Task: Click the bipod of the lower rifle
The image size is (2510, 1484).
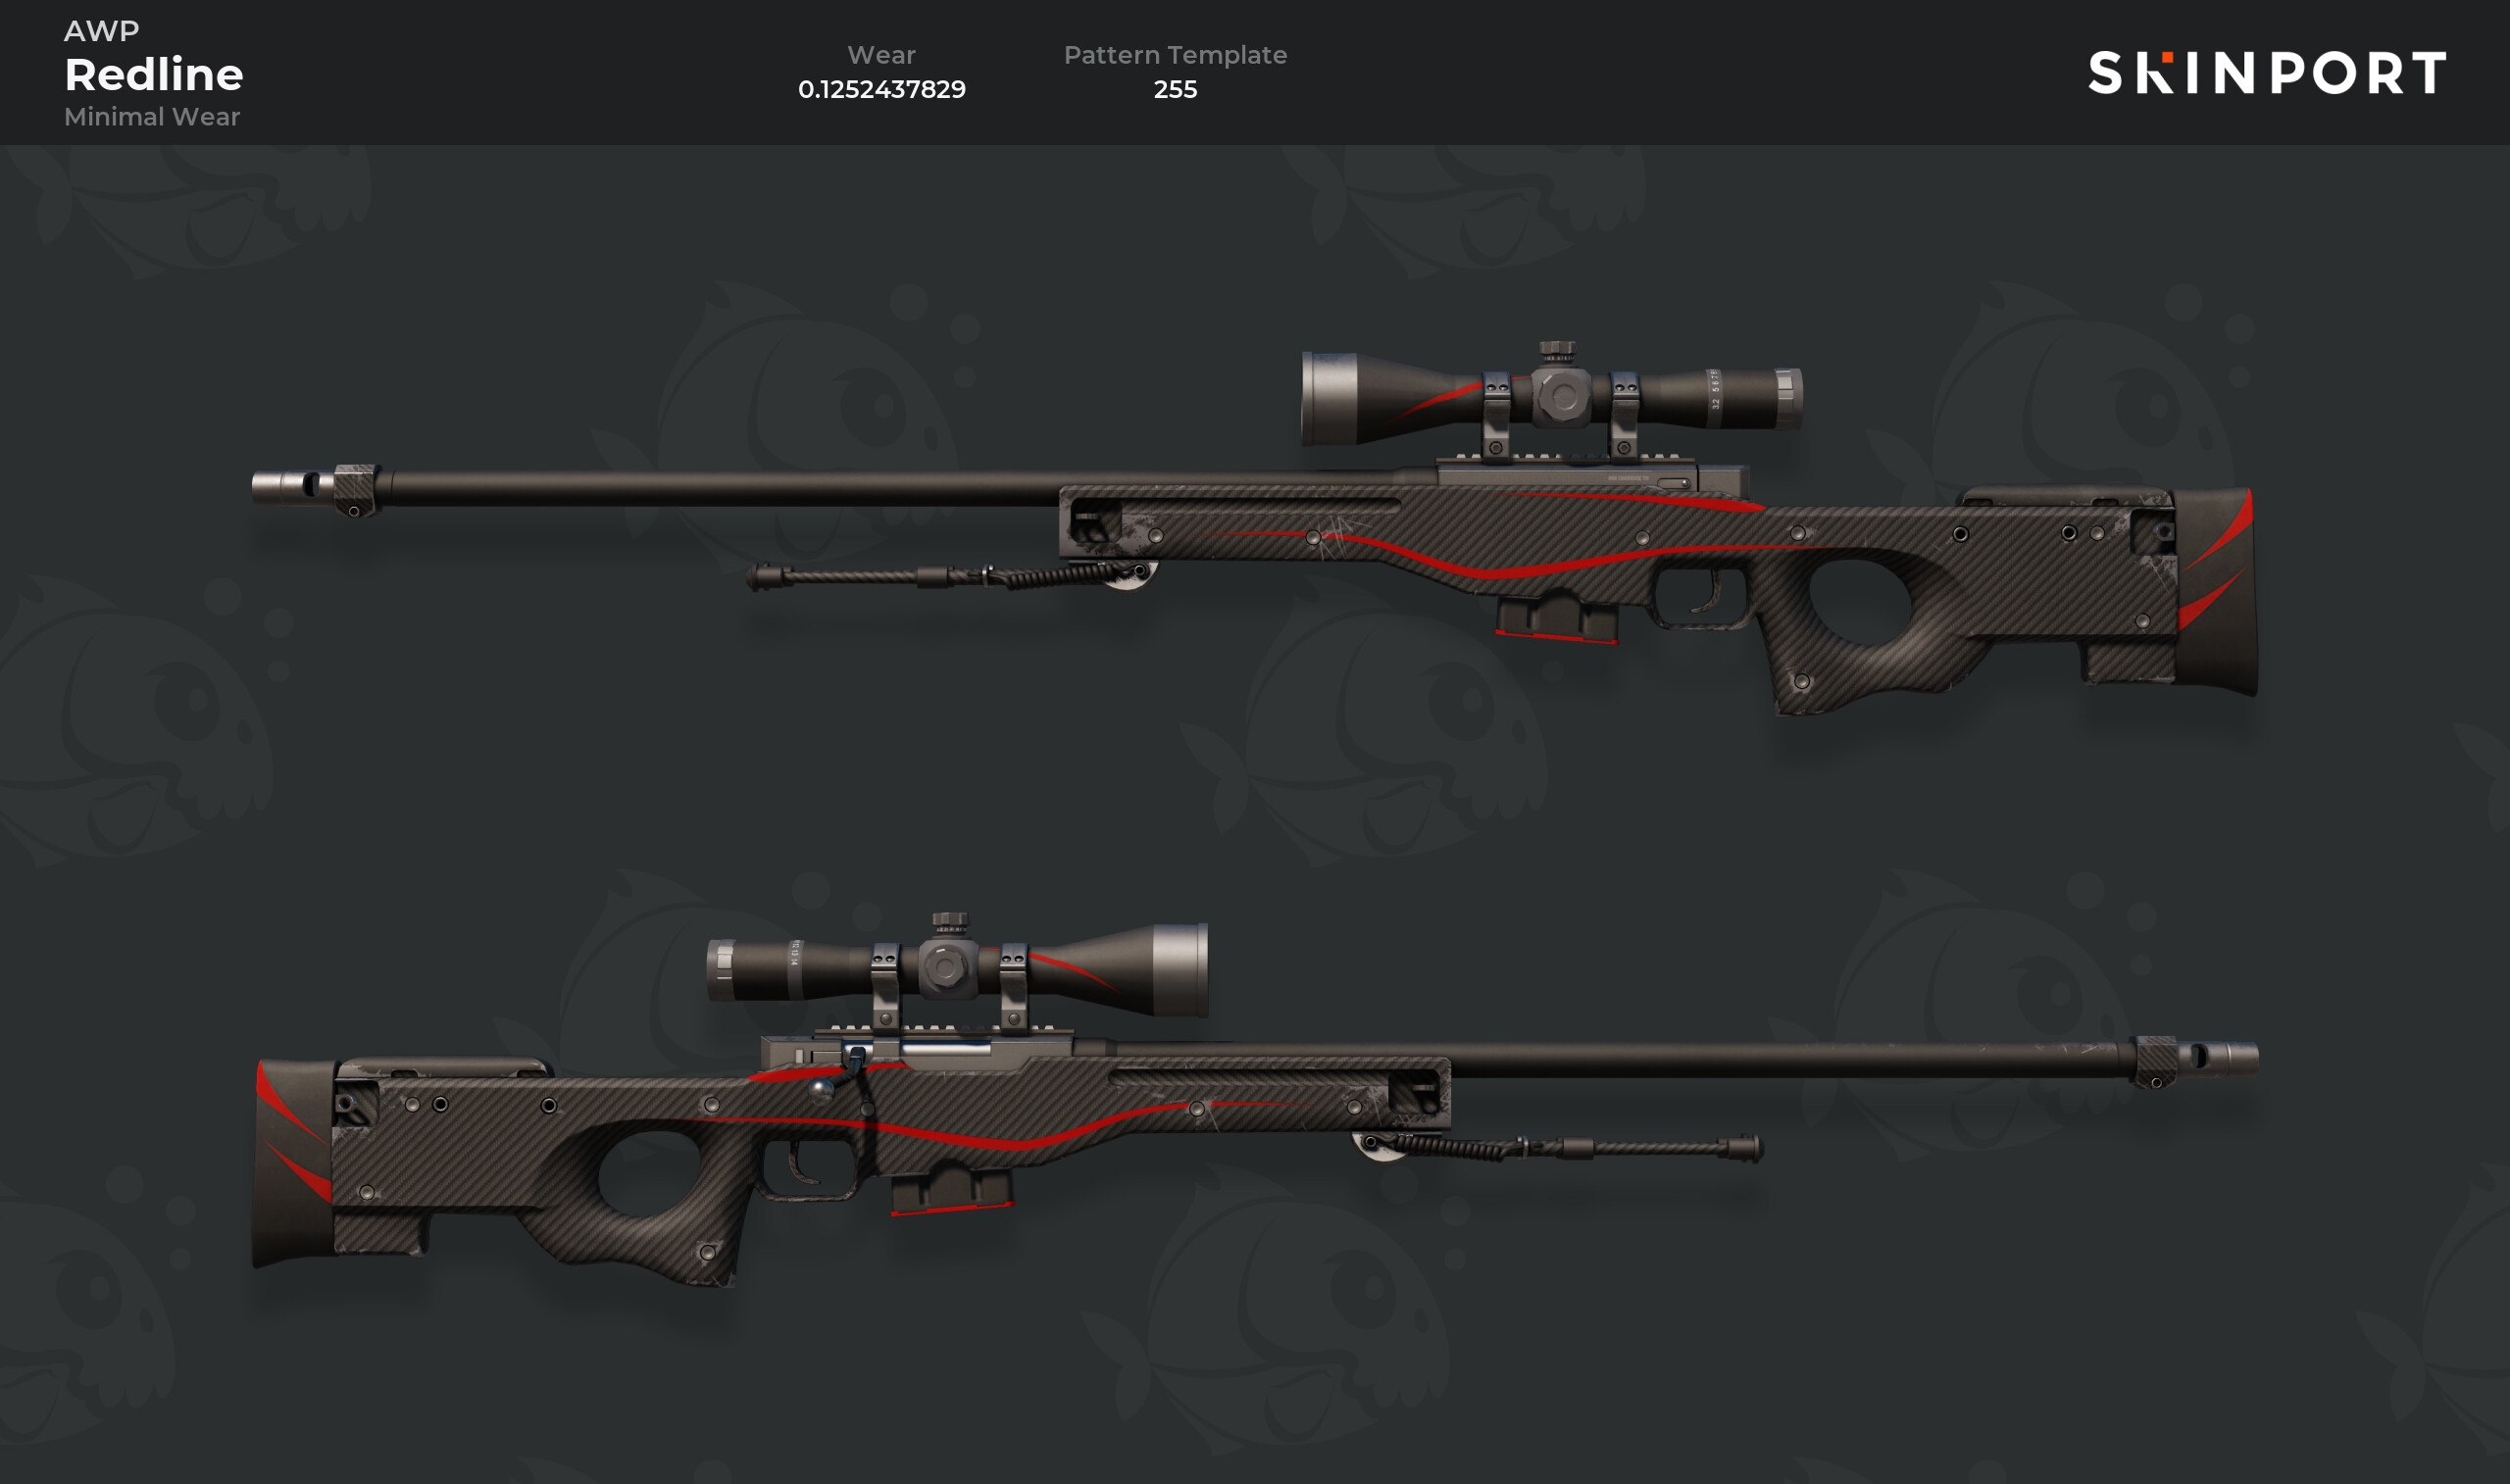Action: (x=1558, y=1146)
